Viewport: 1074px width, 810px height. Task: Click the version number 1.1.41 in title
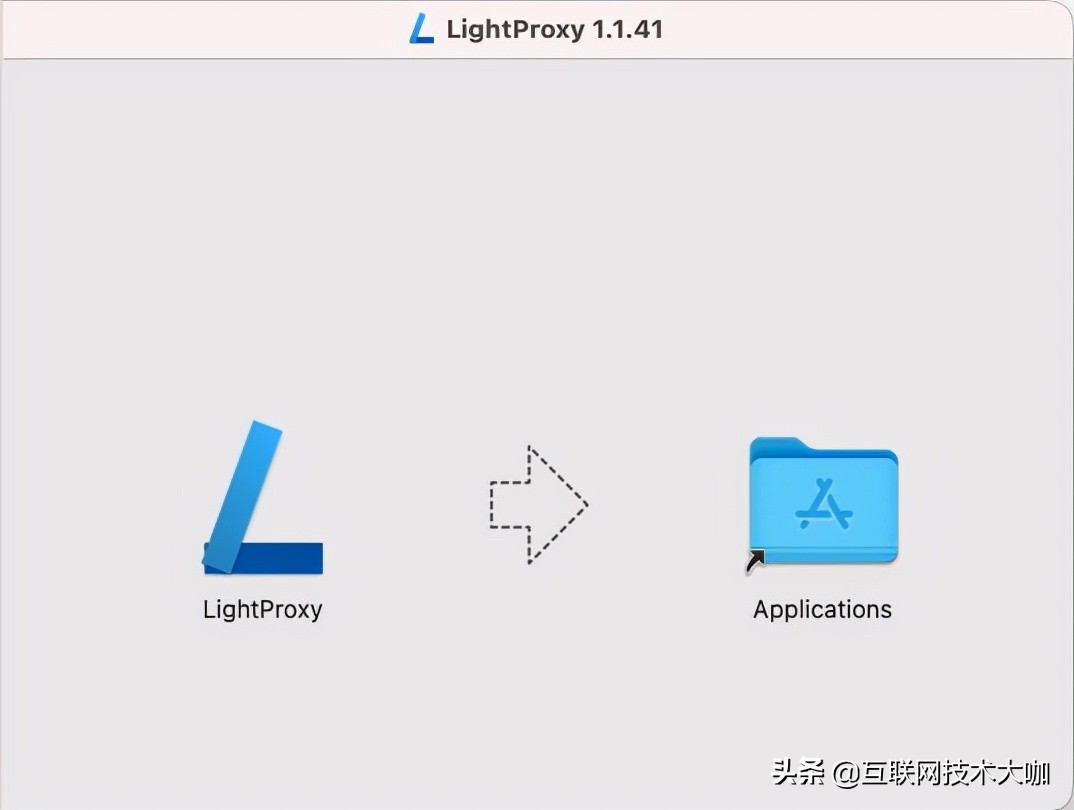point(627,29)
